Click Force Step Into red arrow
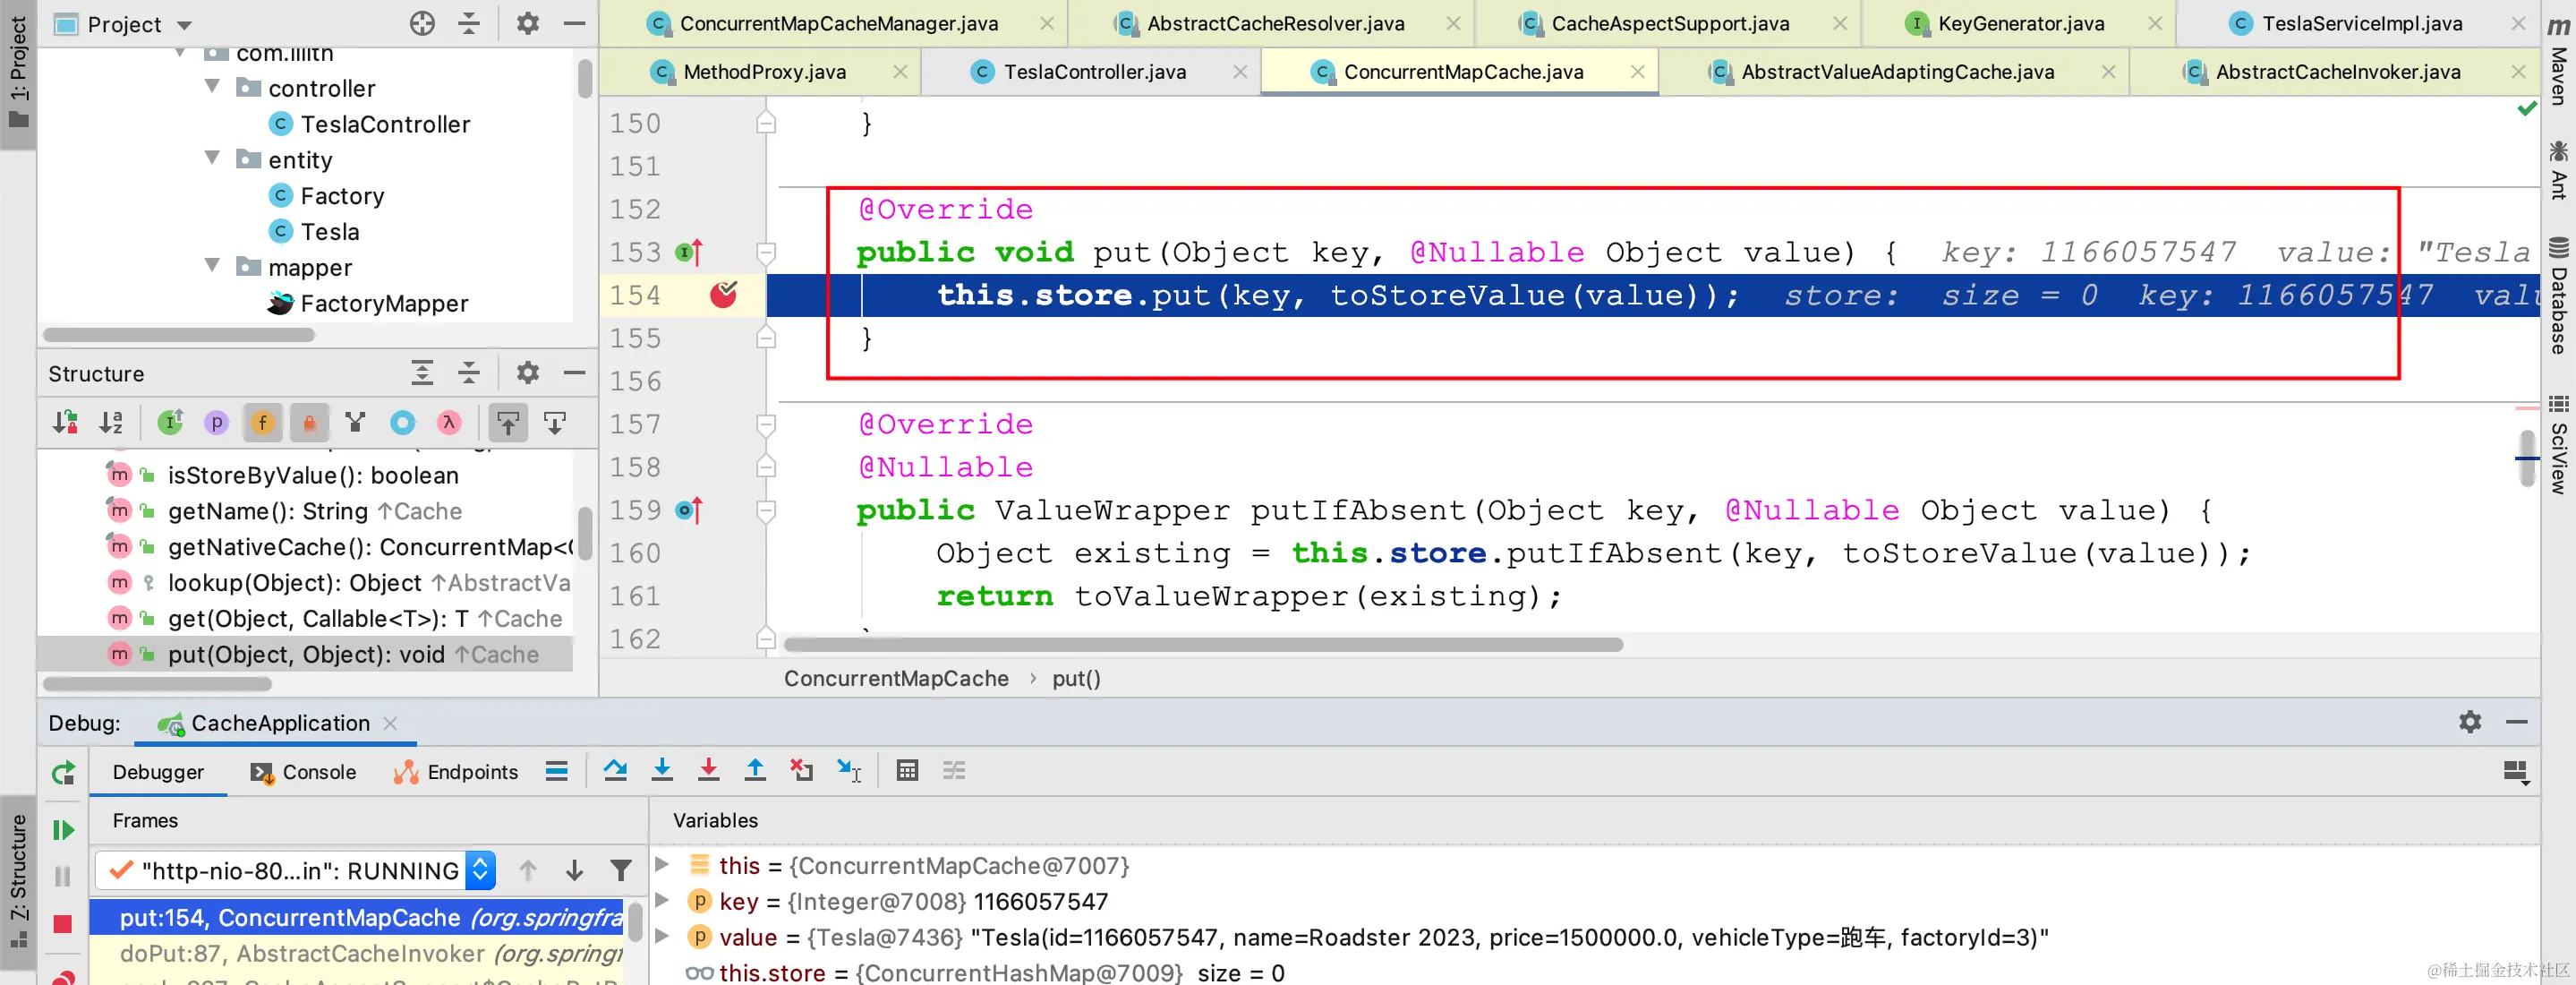Viewport: 2576px width, 985px height. [x=708, y=770]
